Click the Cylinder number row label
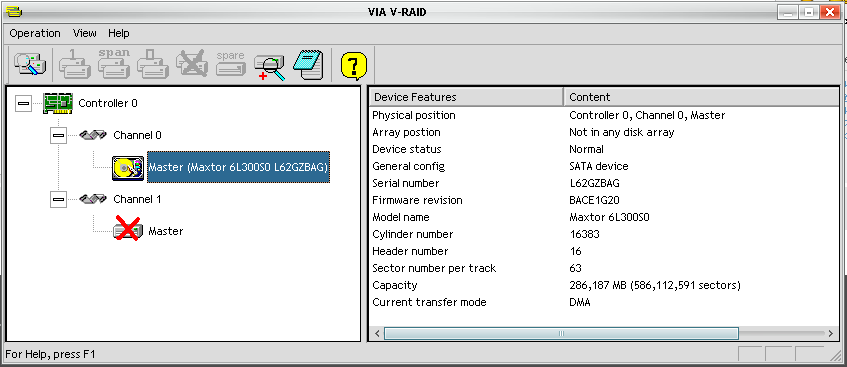The height and width of the screenshot is (367, 847). 413,235
